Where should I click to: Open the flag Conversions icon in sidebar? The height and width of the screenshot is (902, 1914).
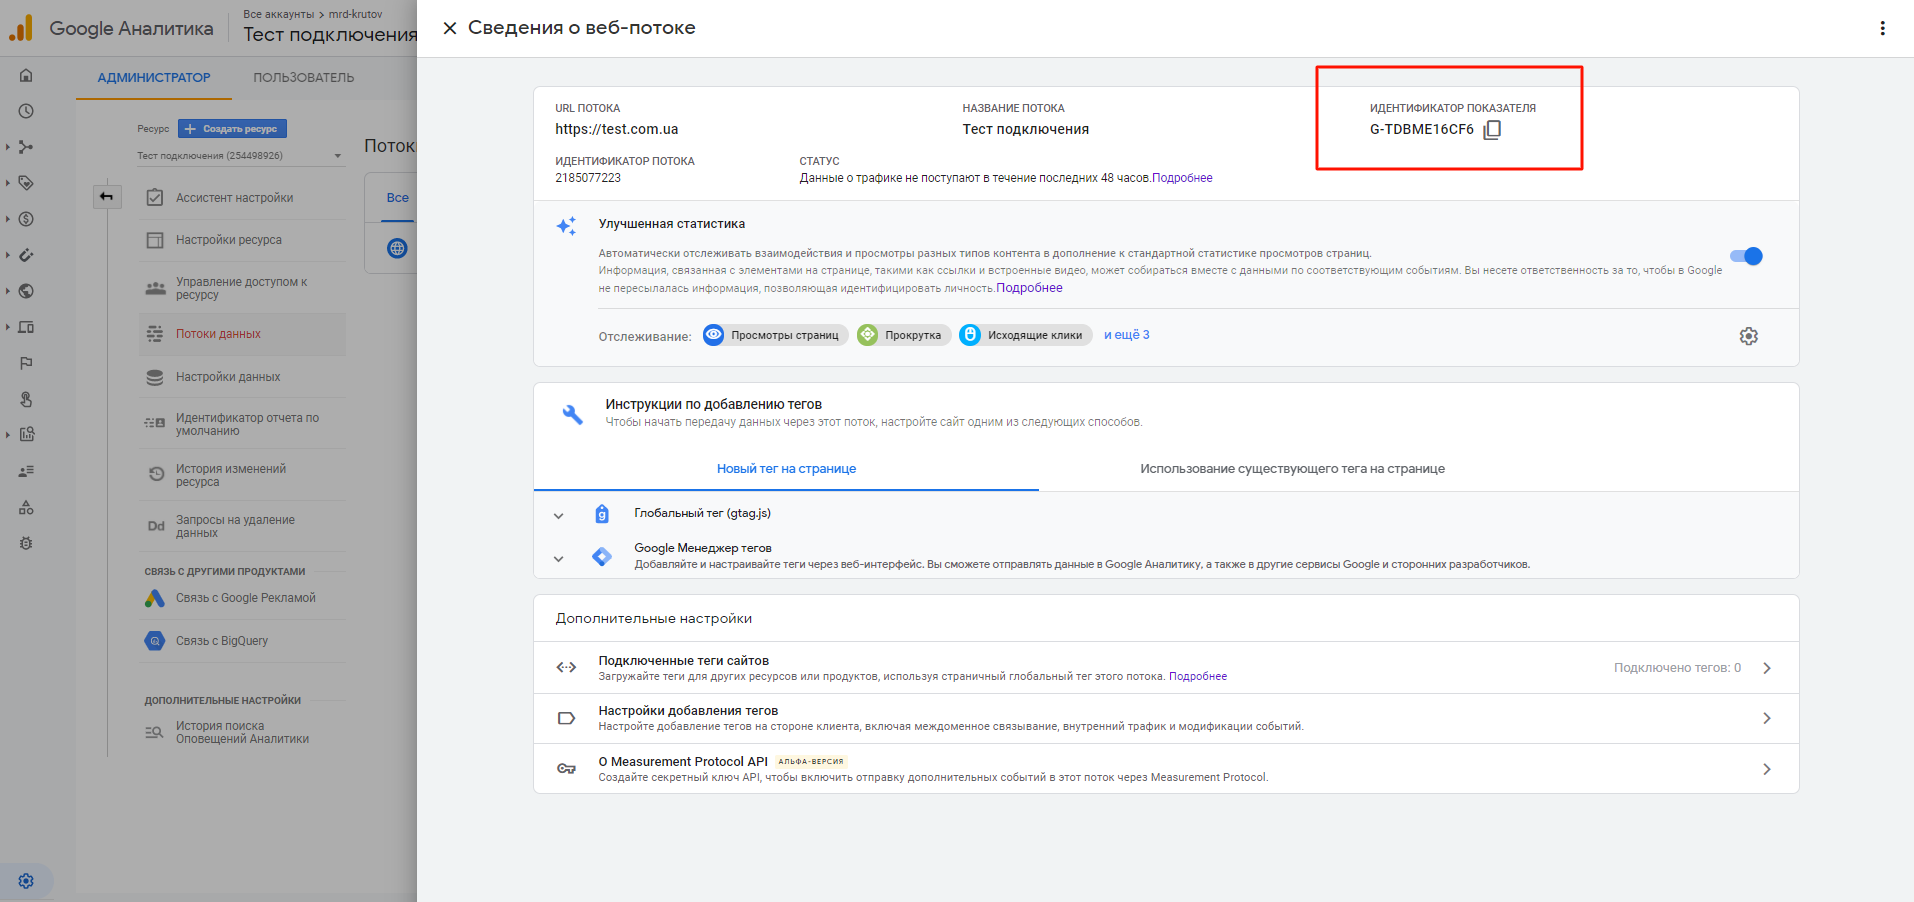26,363
